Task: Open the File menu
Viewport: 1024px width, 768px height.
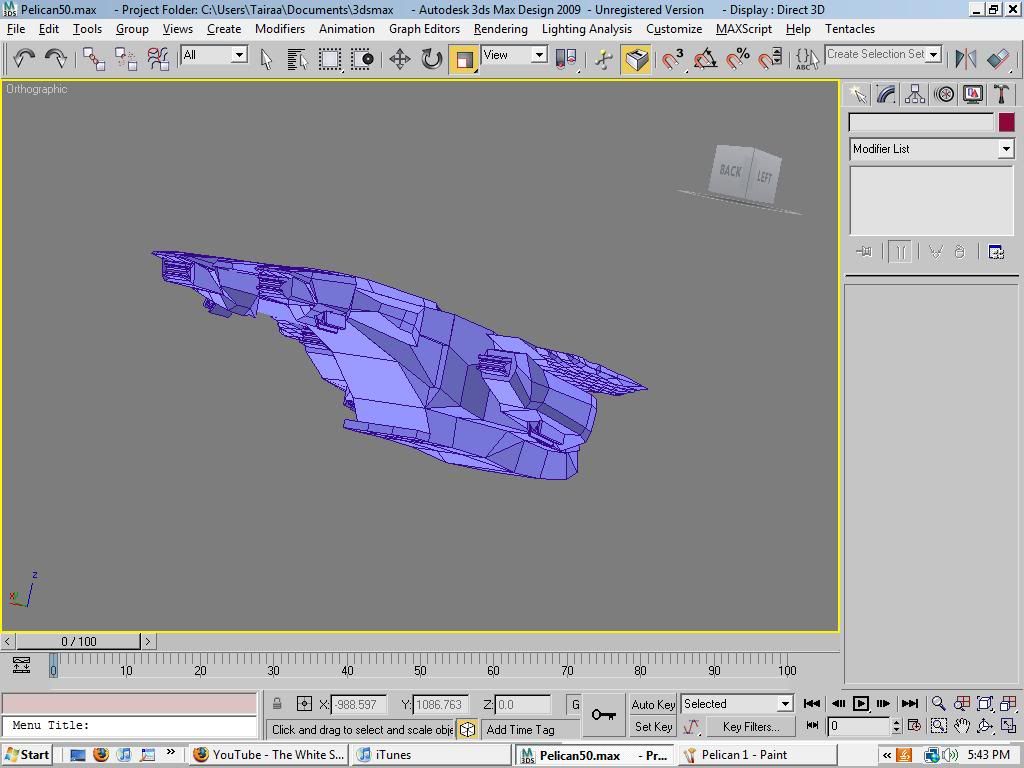Action: click(x=16, y=29)
